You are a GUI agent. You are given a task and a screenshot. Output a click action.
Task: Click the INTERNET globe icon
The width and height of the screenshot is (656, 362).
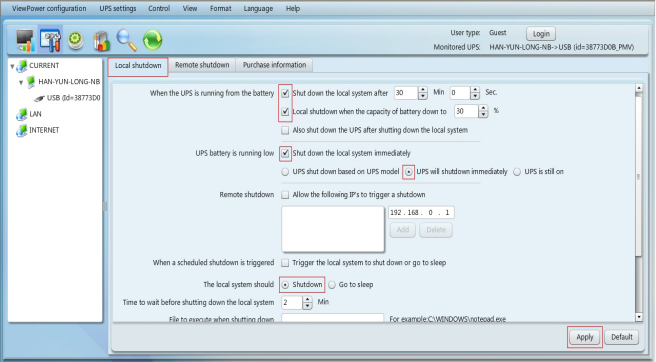[22, 131]
